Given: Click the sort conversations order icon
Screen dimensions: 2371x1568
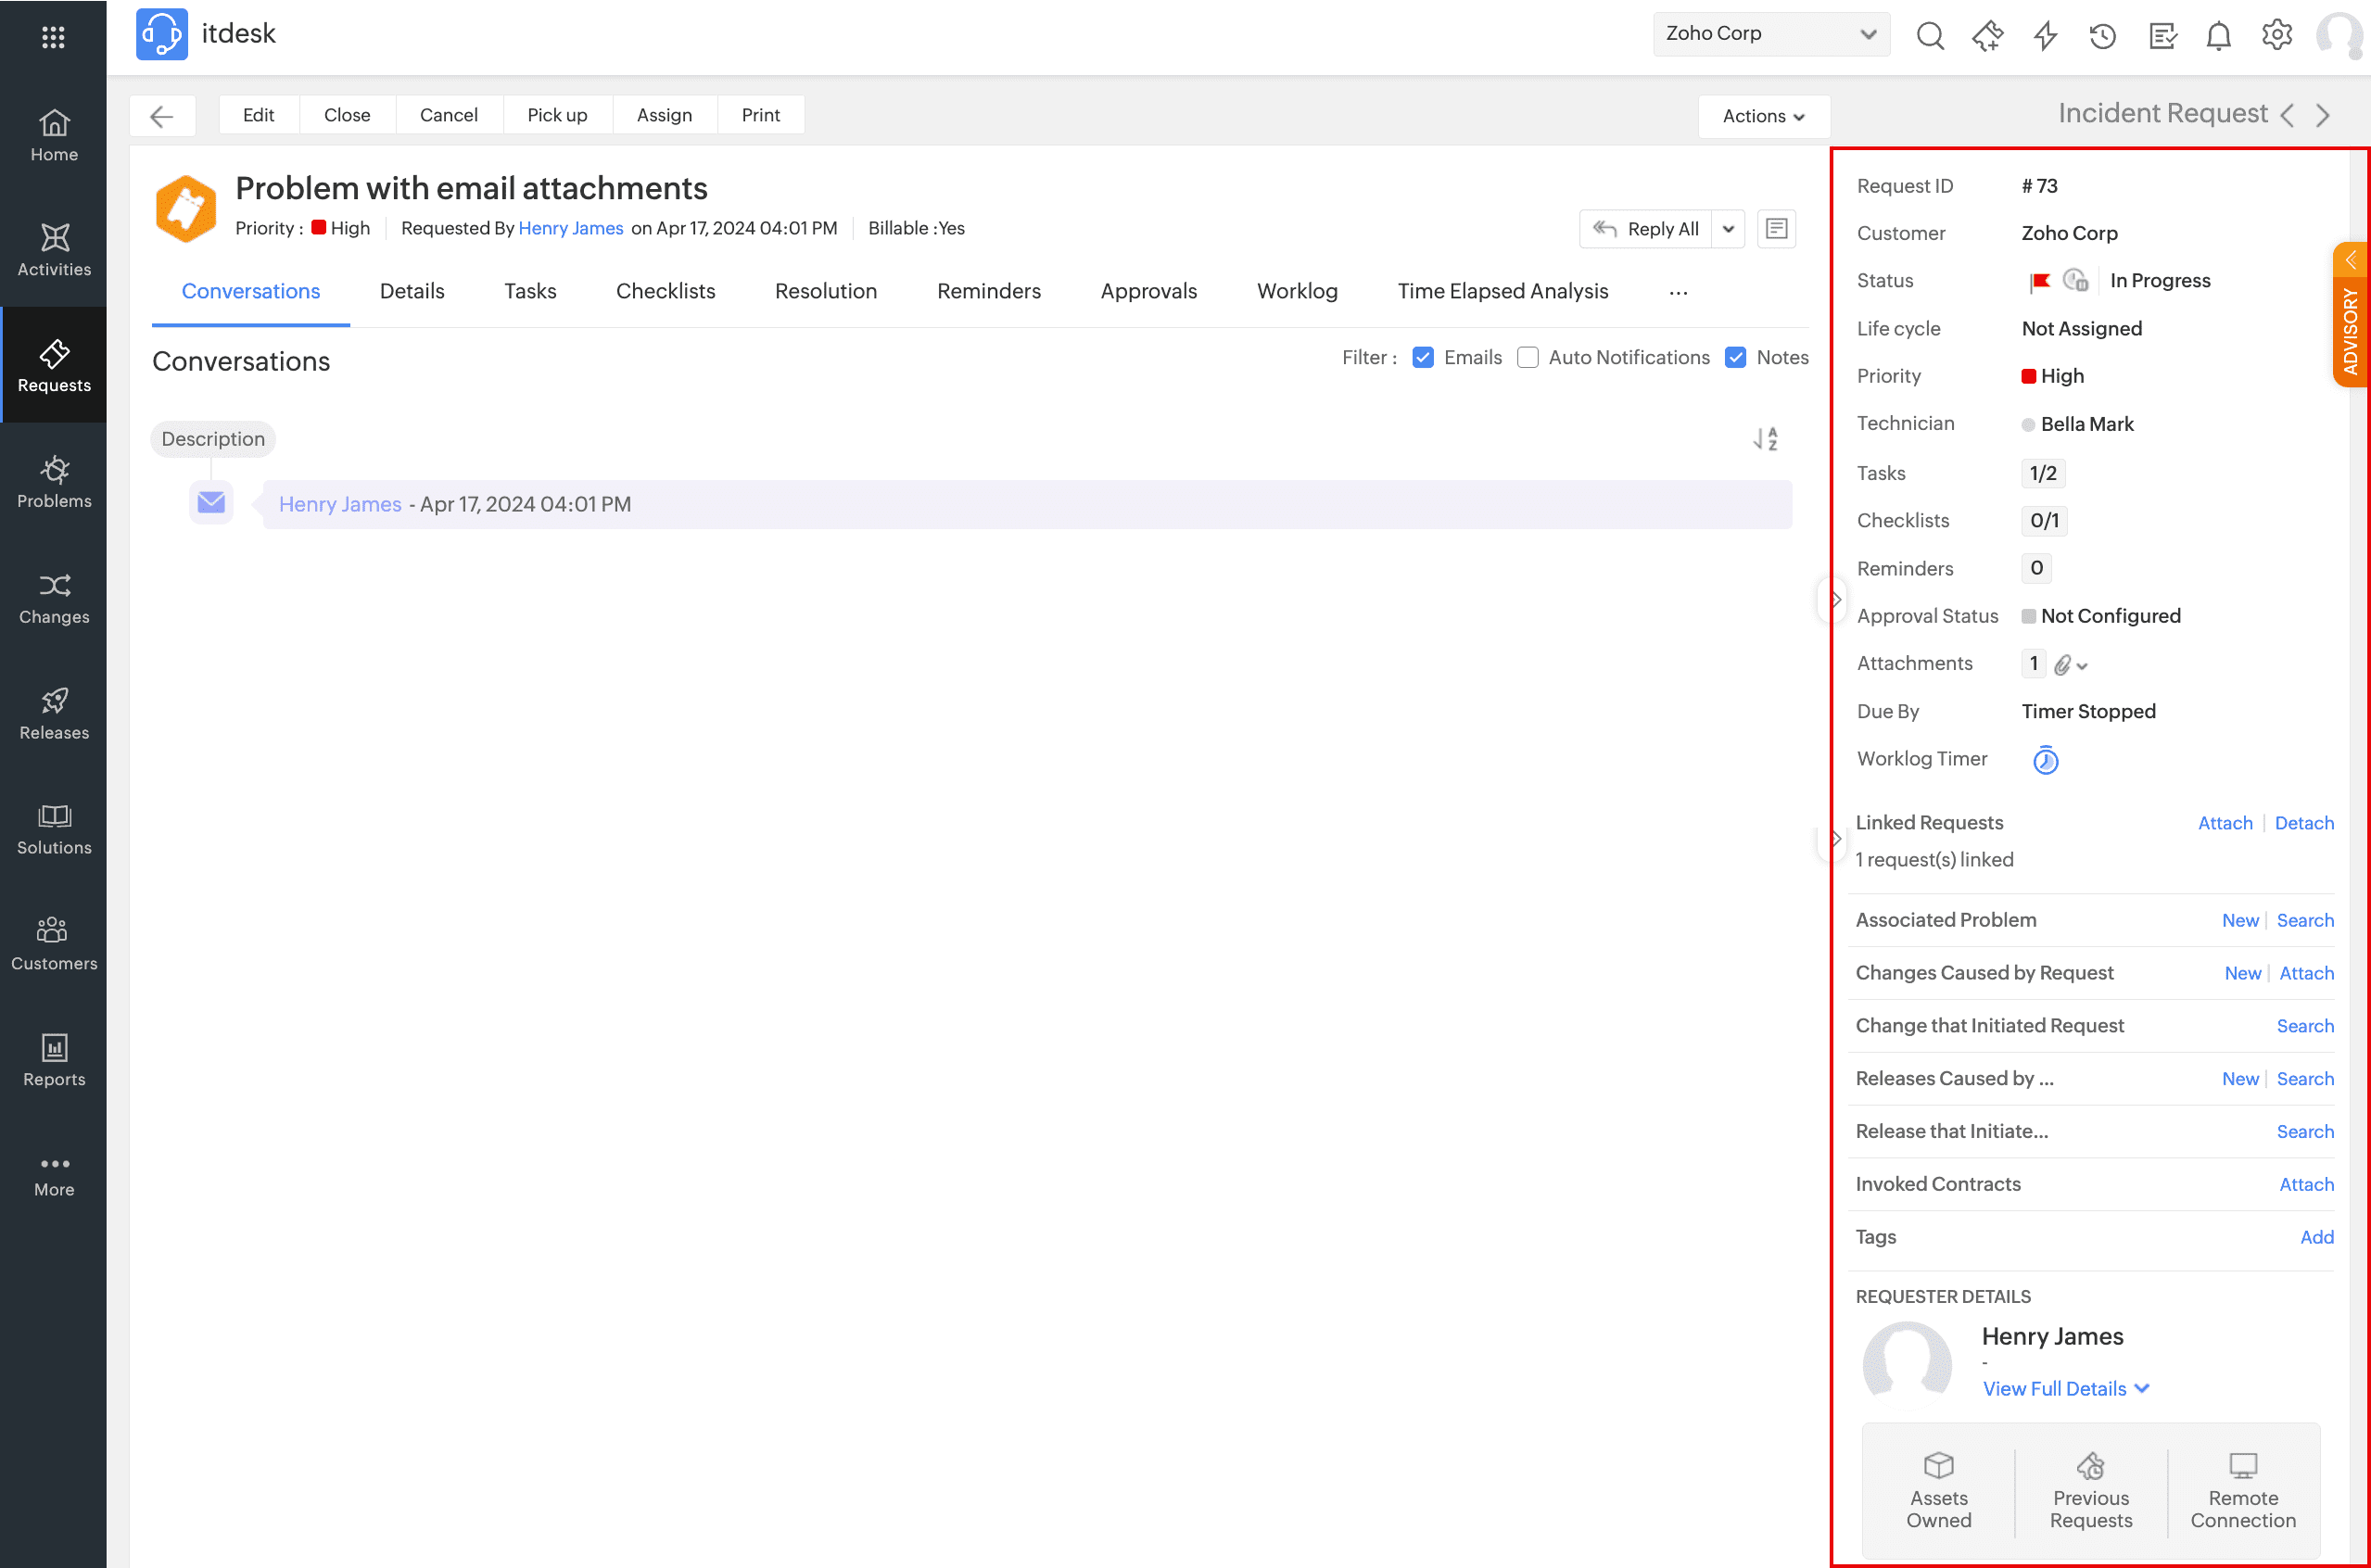Looking at the screenshot, I should pyautogui.click(x=1765, y=439).
